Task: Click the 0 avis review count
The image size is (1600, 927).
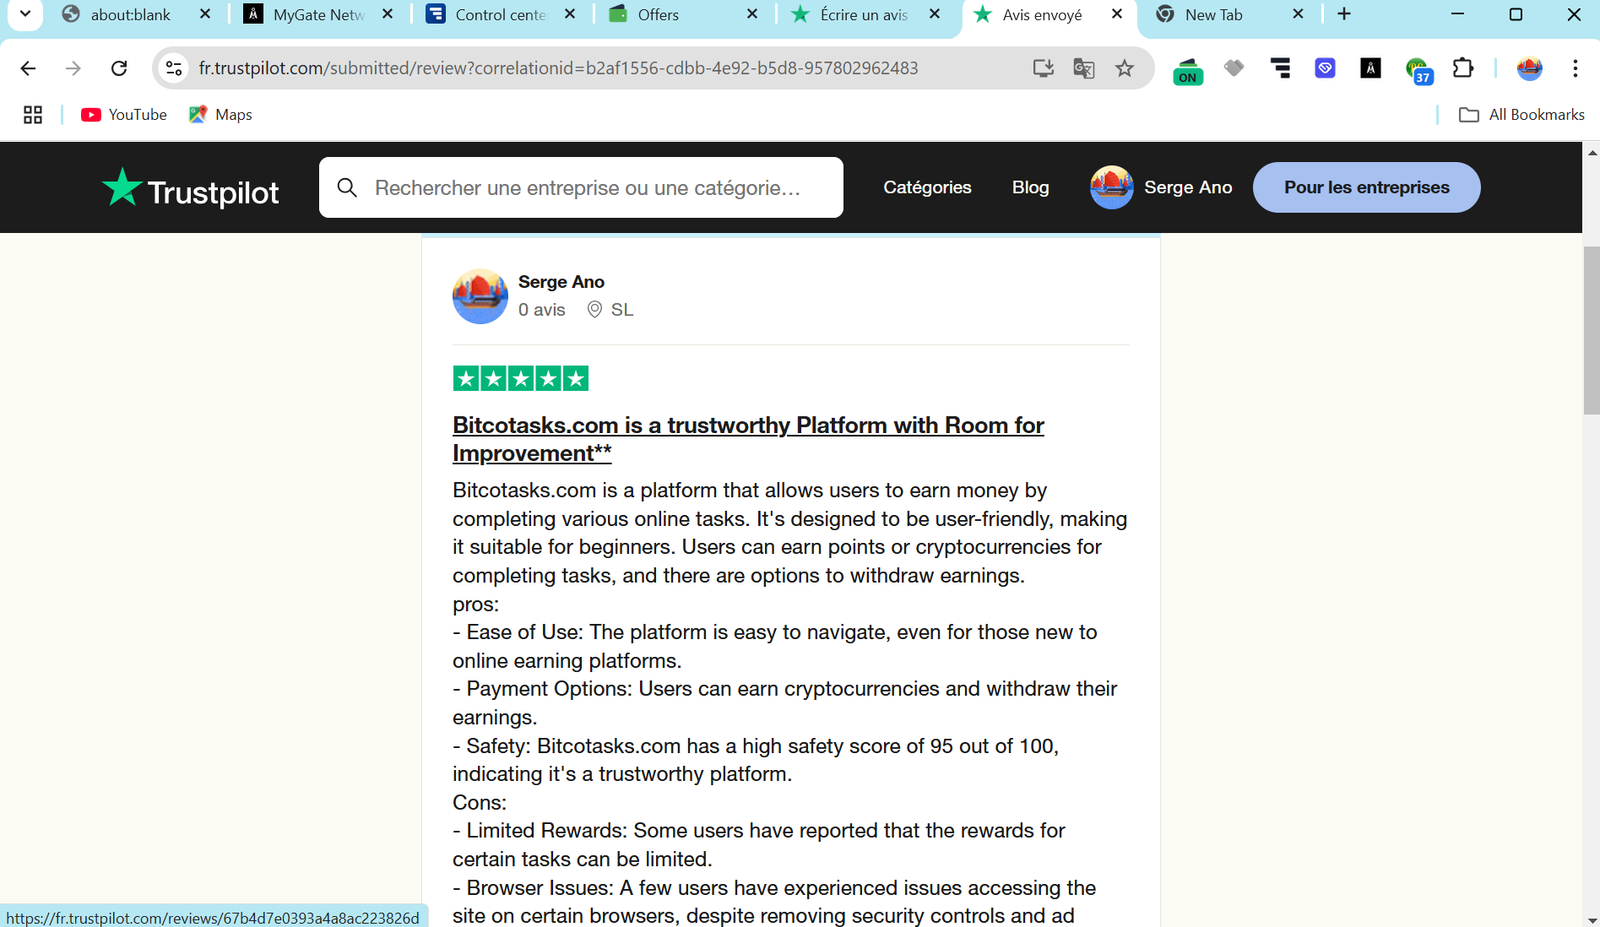Action: pyautogui.click(x=542, y=310)
